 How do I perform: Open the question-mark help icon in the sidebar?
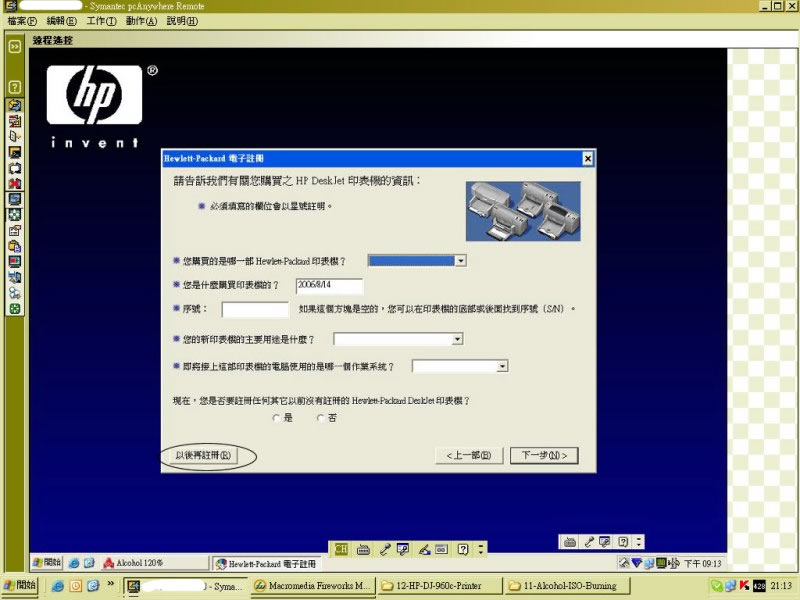15,87
